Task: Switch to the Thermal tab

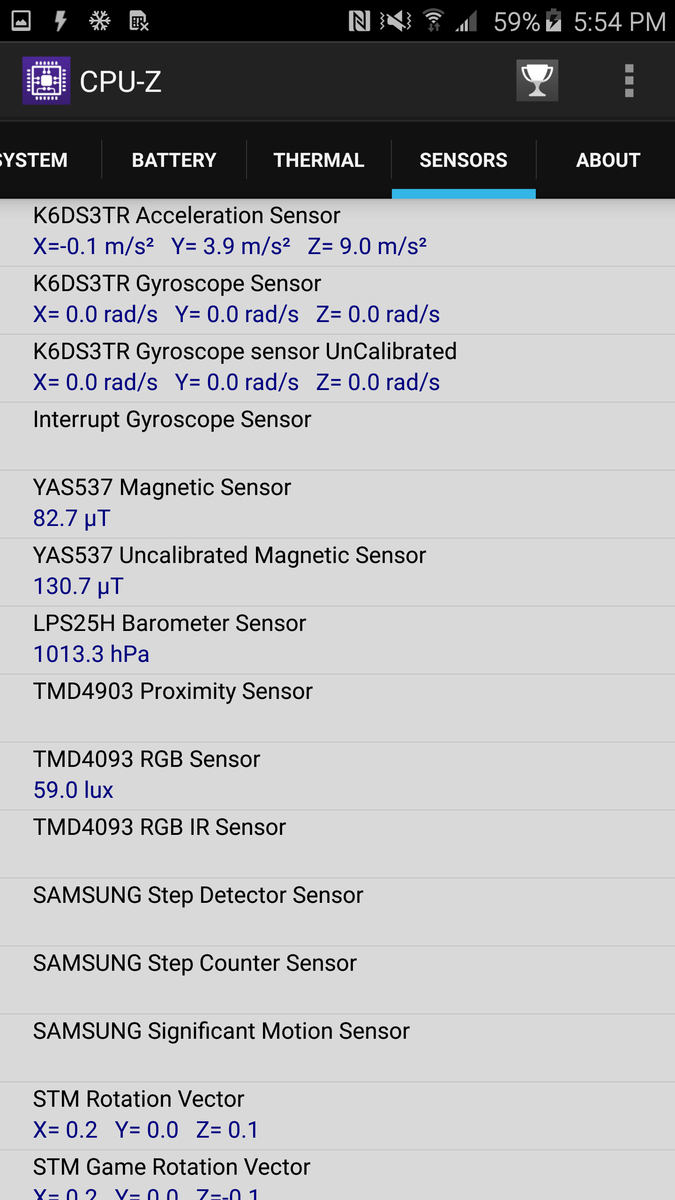Action: [x=319, y=160]
